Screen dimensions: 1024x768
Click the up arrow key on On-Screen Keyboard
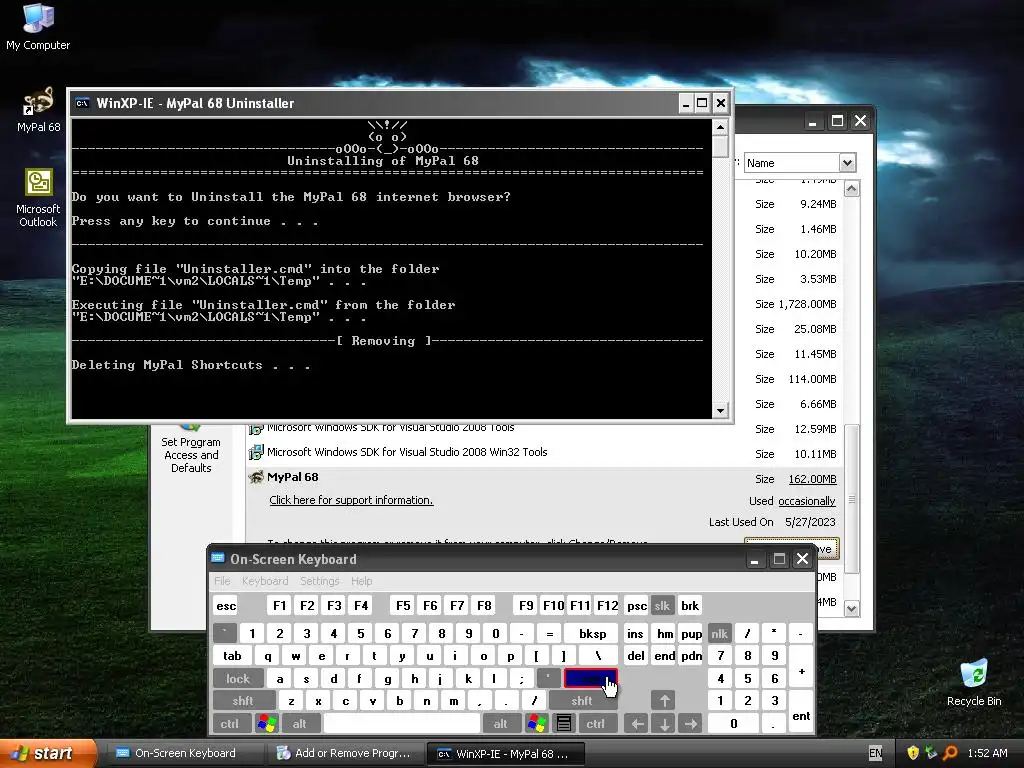point(664,701)
